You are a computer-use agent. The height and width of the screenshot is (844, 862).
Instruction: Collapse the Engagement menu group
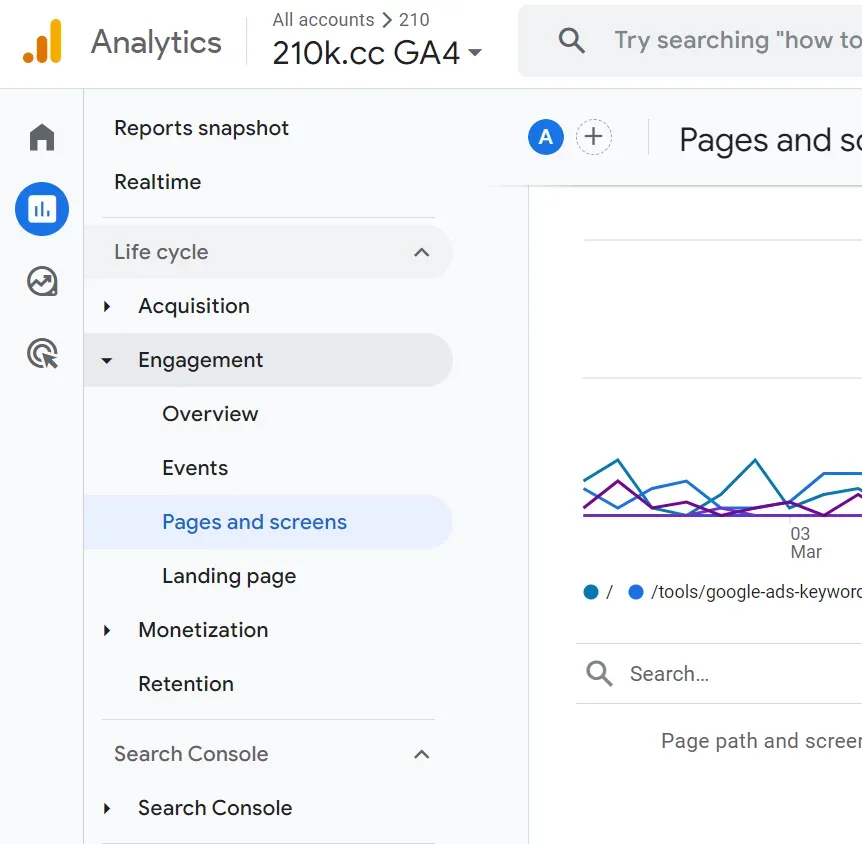pos(108,360)
